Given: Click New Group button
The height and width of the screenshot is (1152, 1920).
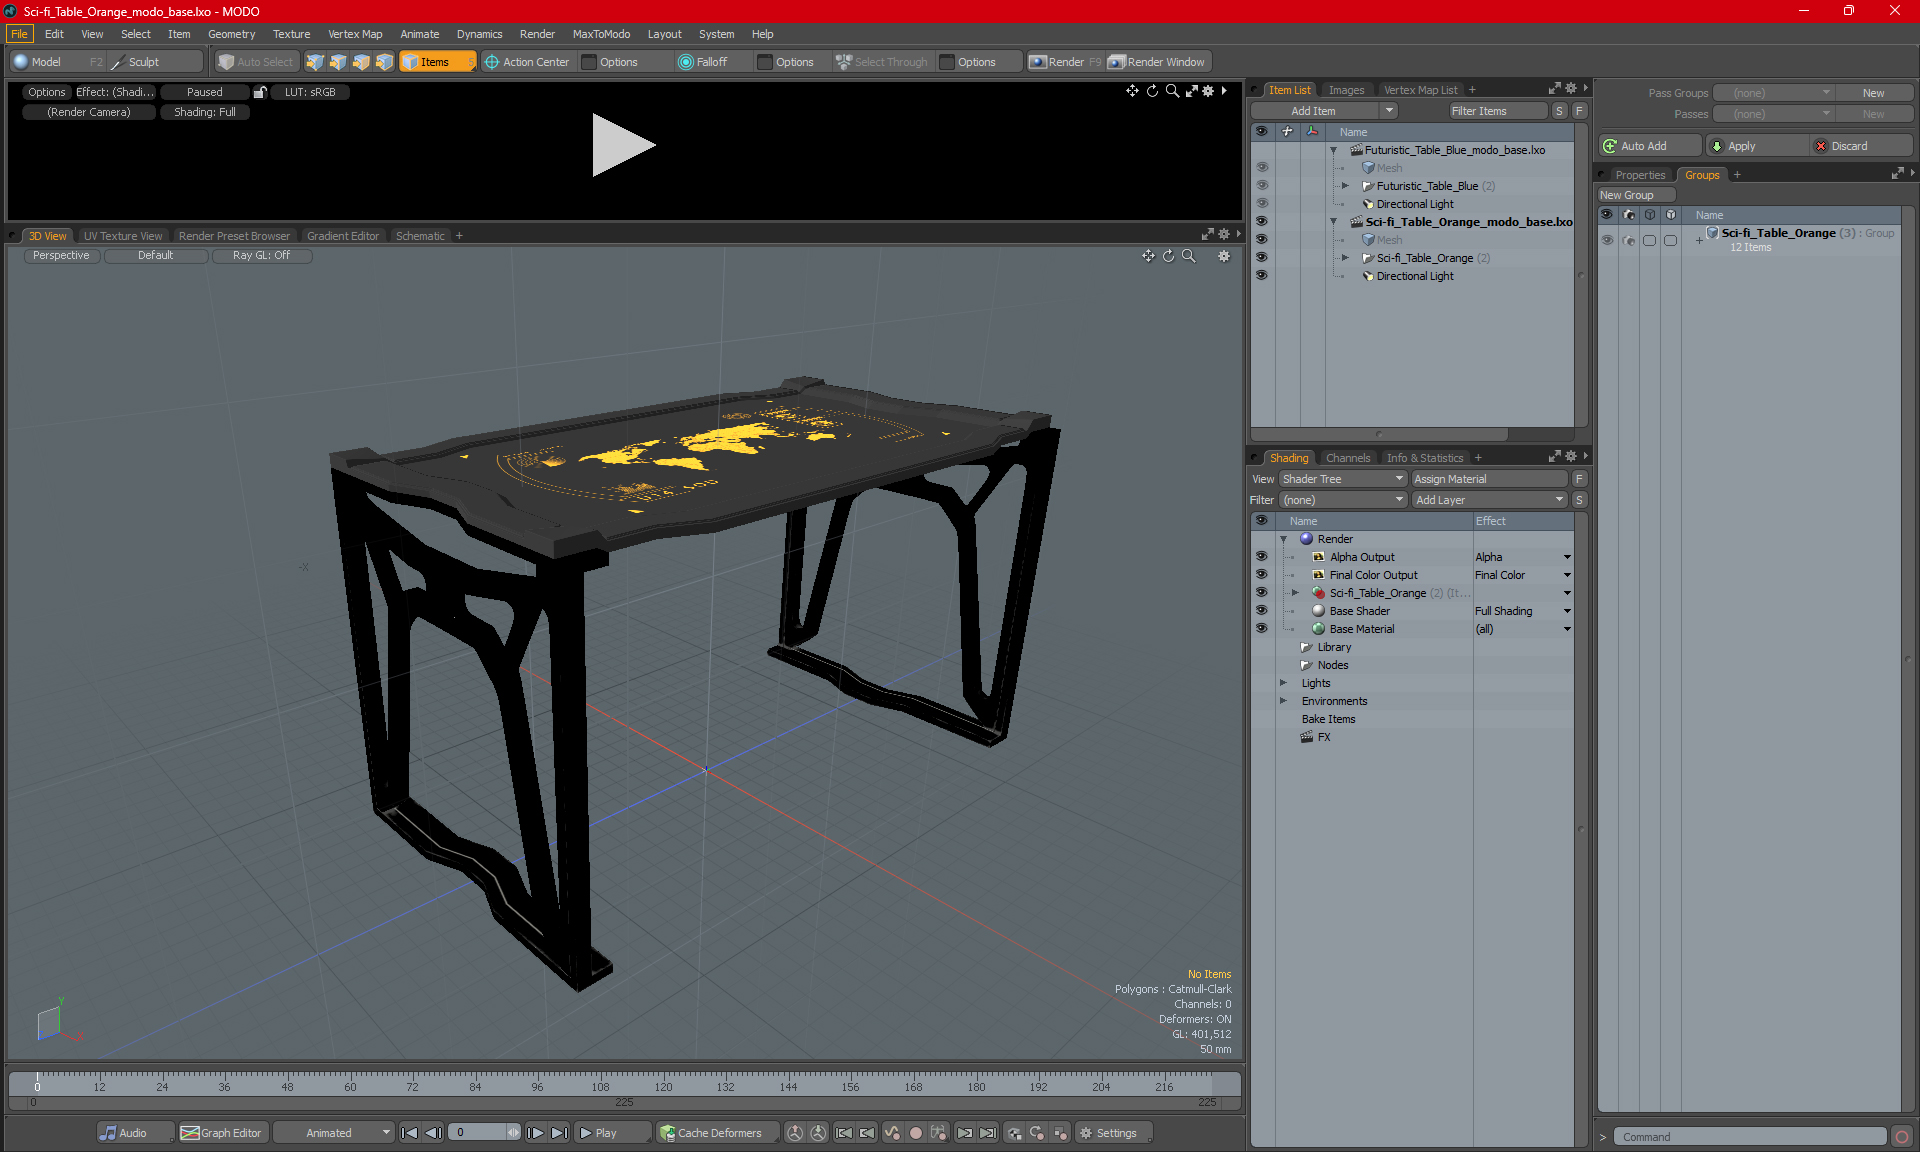Looking at the screenshot, I should click(1635, 195).
